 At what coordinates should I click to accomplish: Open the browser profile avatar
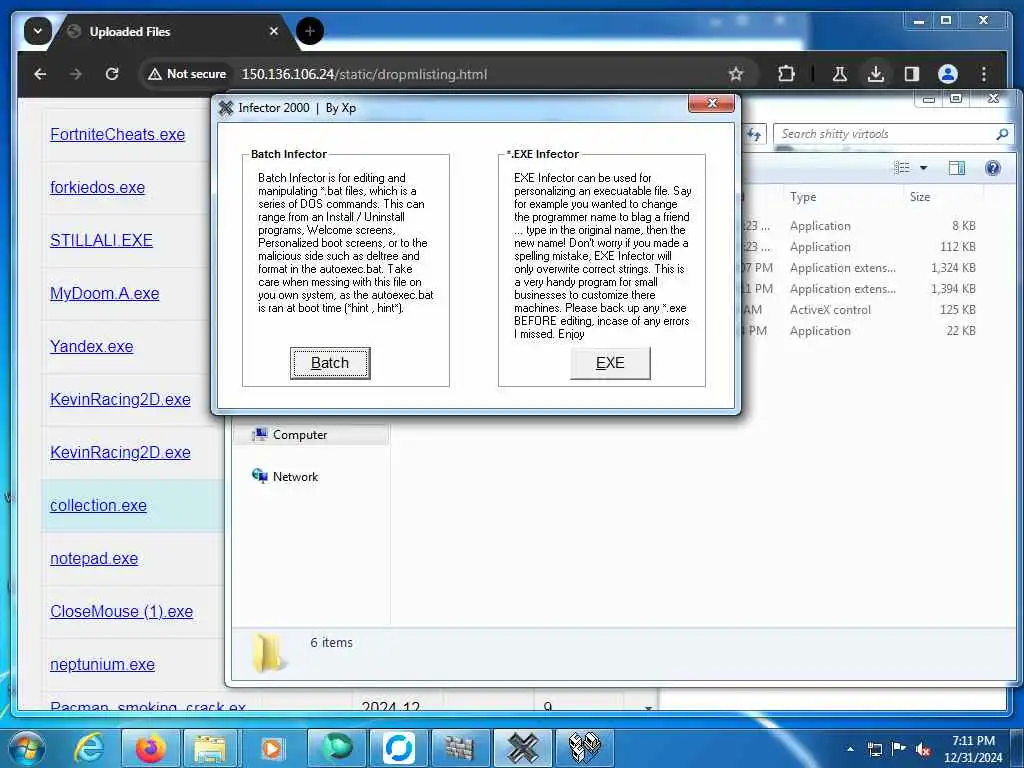948,74
